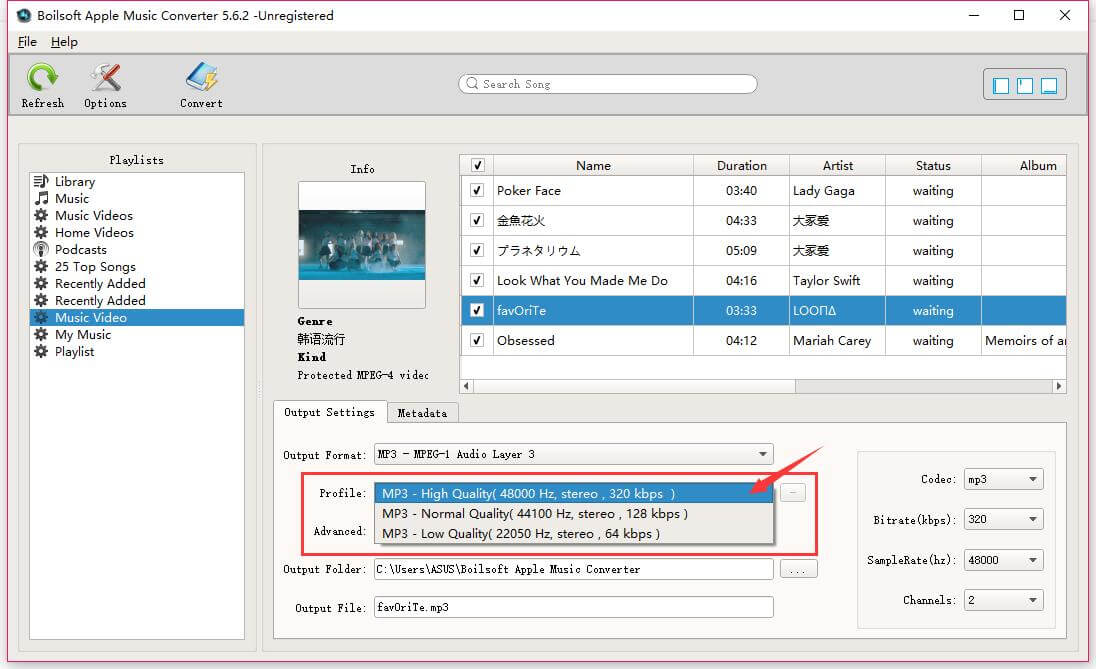Switch to the third layout view icon

coord(1048,85)
